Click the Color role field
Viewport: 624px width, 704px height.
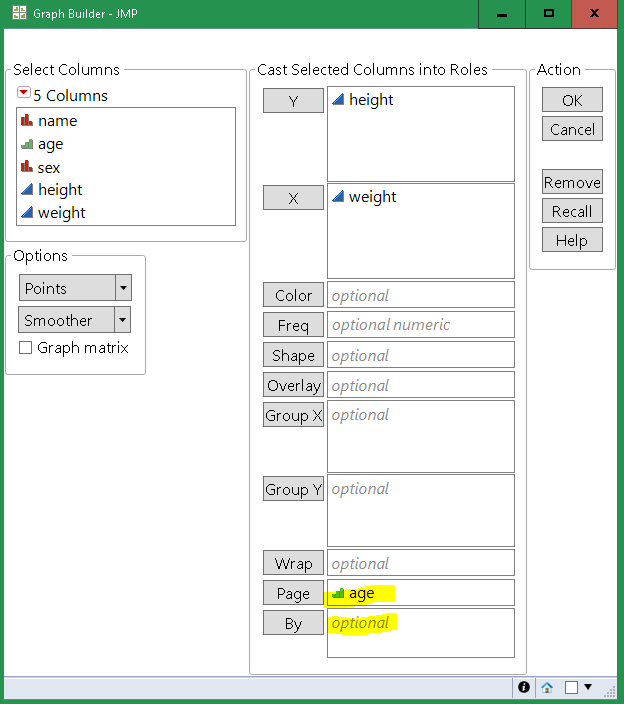[x=420, y=295]
